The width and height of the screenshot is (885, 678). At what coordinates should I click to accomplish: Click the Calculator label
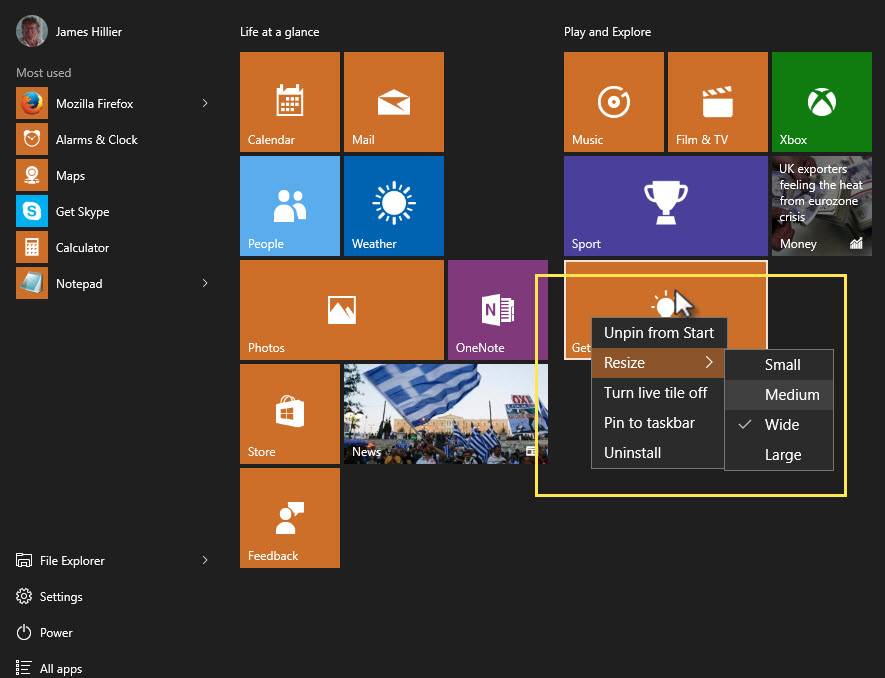point(82,248)
